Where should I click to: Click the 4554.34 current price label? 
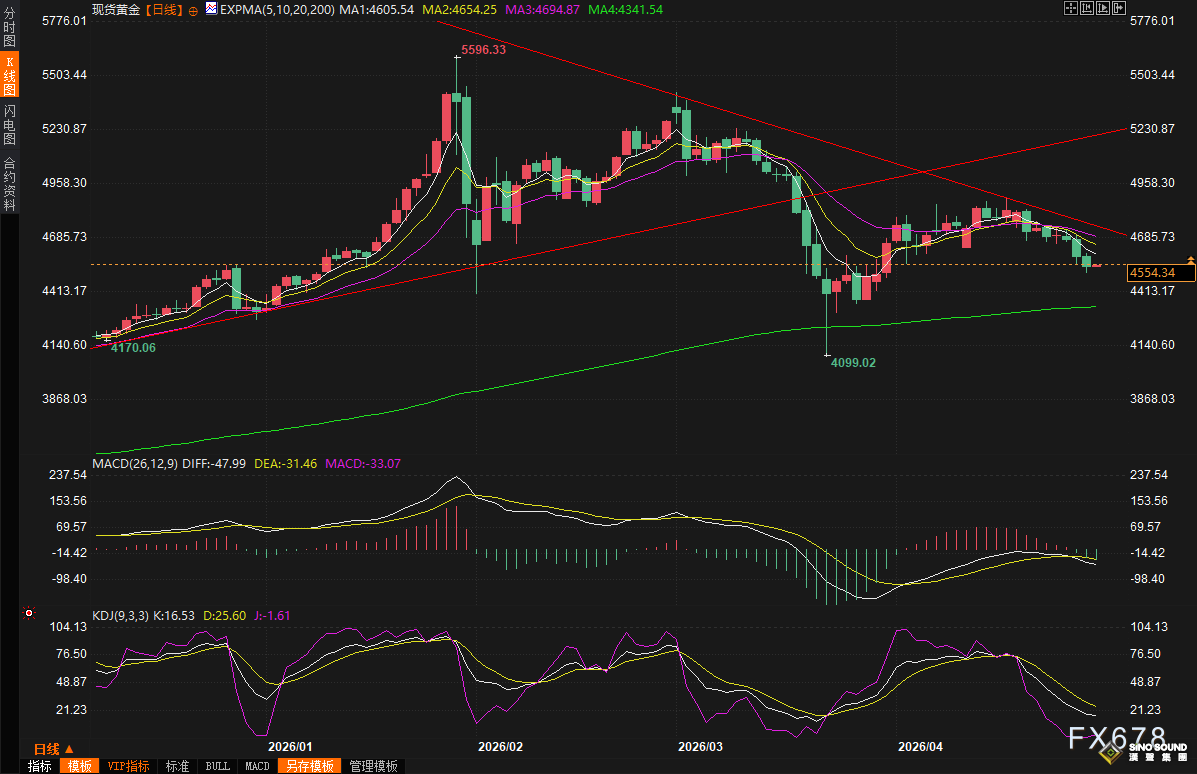(x=1152, y=272)
